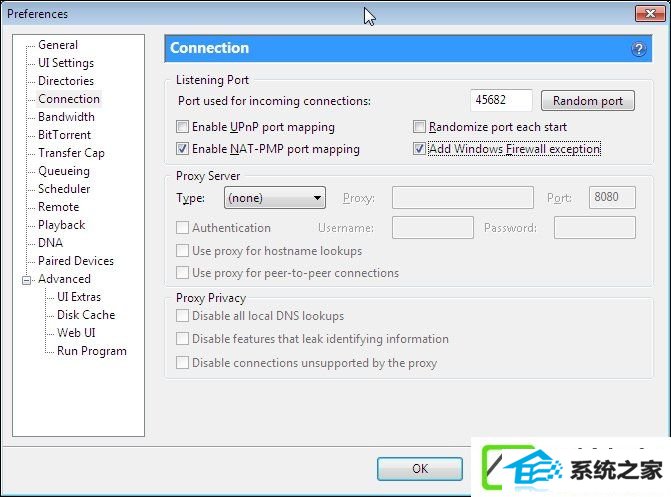Open Bandwidth preferences

pos(66,117)
